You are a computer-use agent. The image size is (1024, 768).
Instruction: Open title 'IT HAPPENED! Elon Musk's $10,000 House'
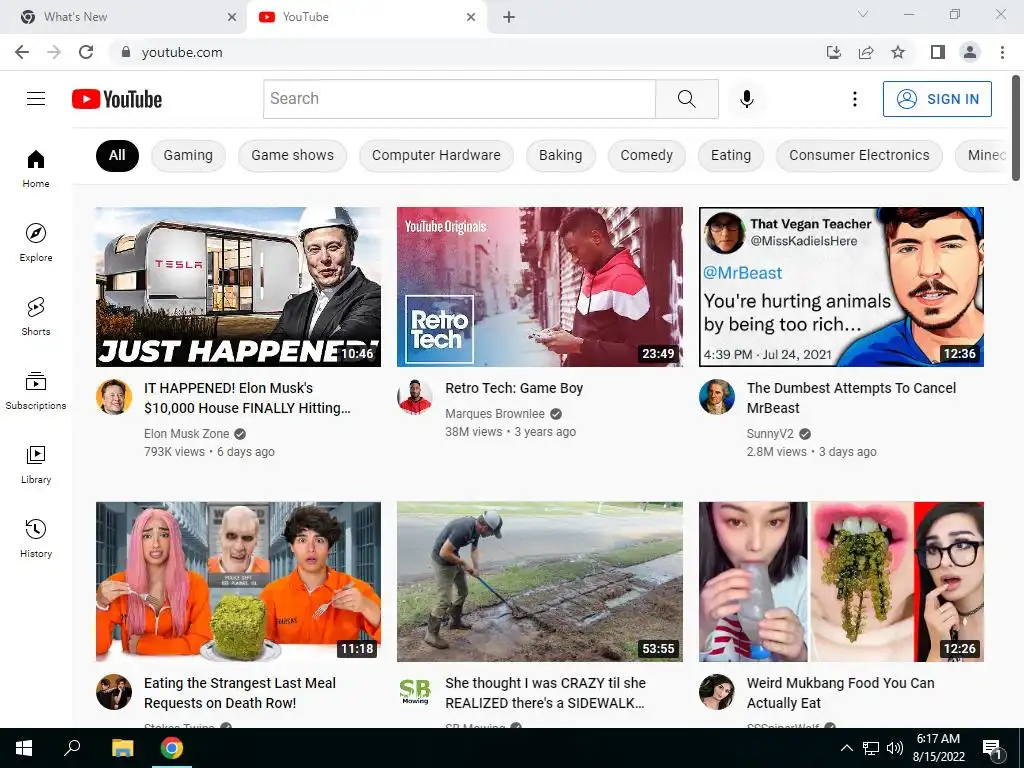(x=248, y=398)
